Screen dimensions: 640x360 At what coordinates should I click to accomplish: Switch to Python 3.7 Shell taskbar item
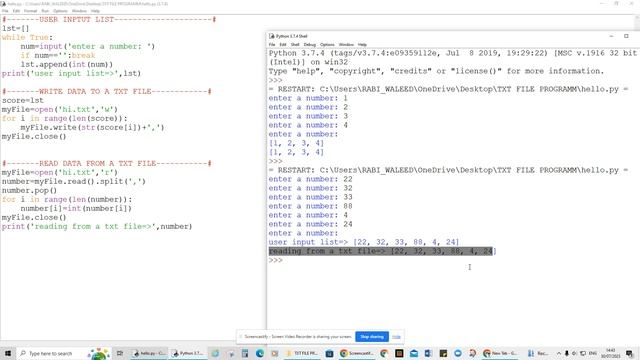tap(188, 353)
